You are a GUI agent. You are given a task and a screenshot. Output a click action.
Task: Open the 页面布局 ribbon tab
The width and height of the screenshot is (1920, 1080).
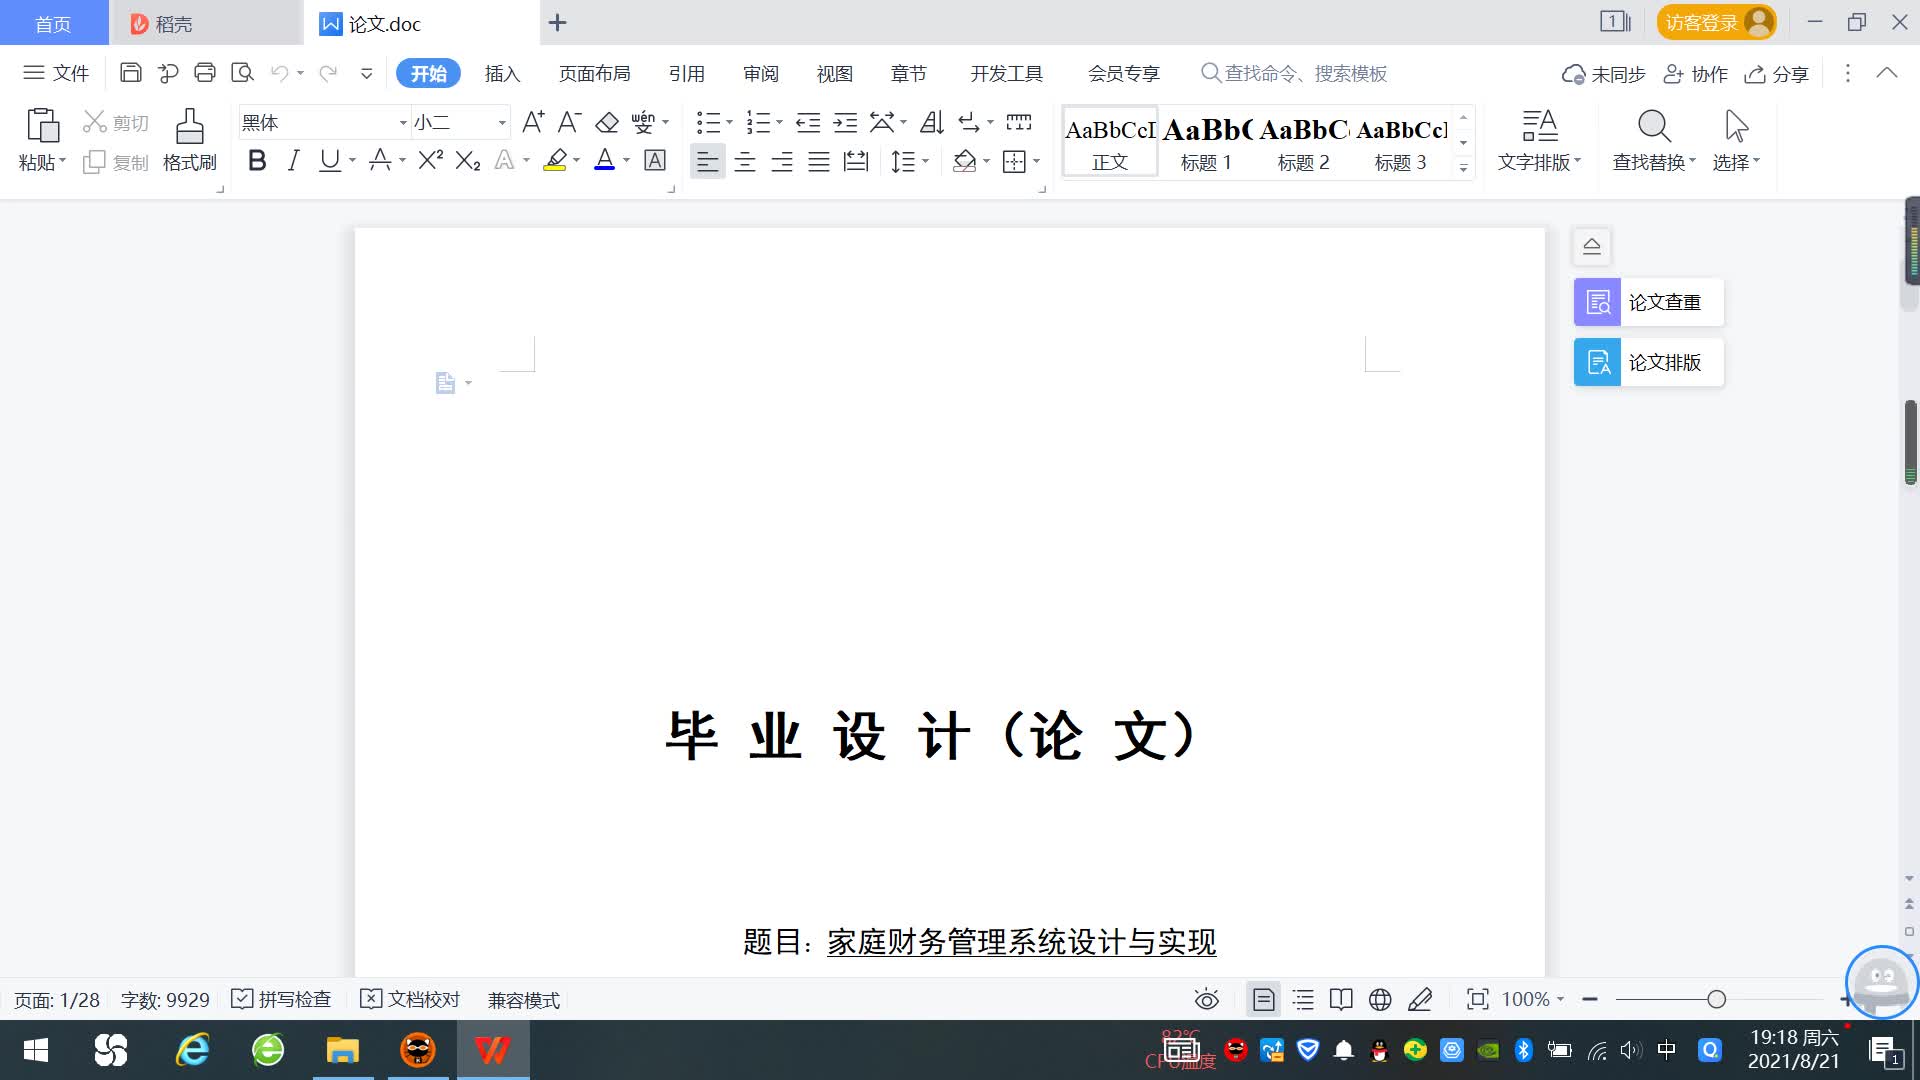click(x=594, y=74)
